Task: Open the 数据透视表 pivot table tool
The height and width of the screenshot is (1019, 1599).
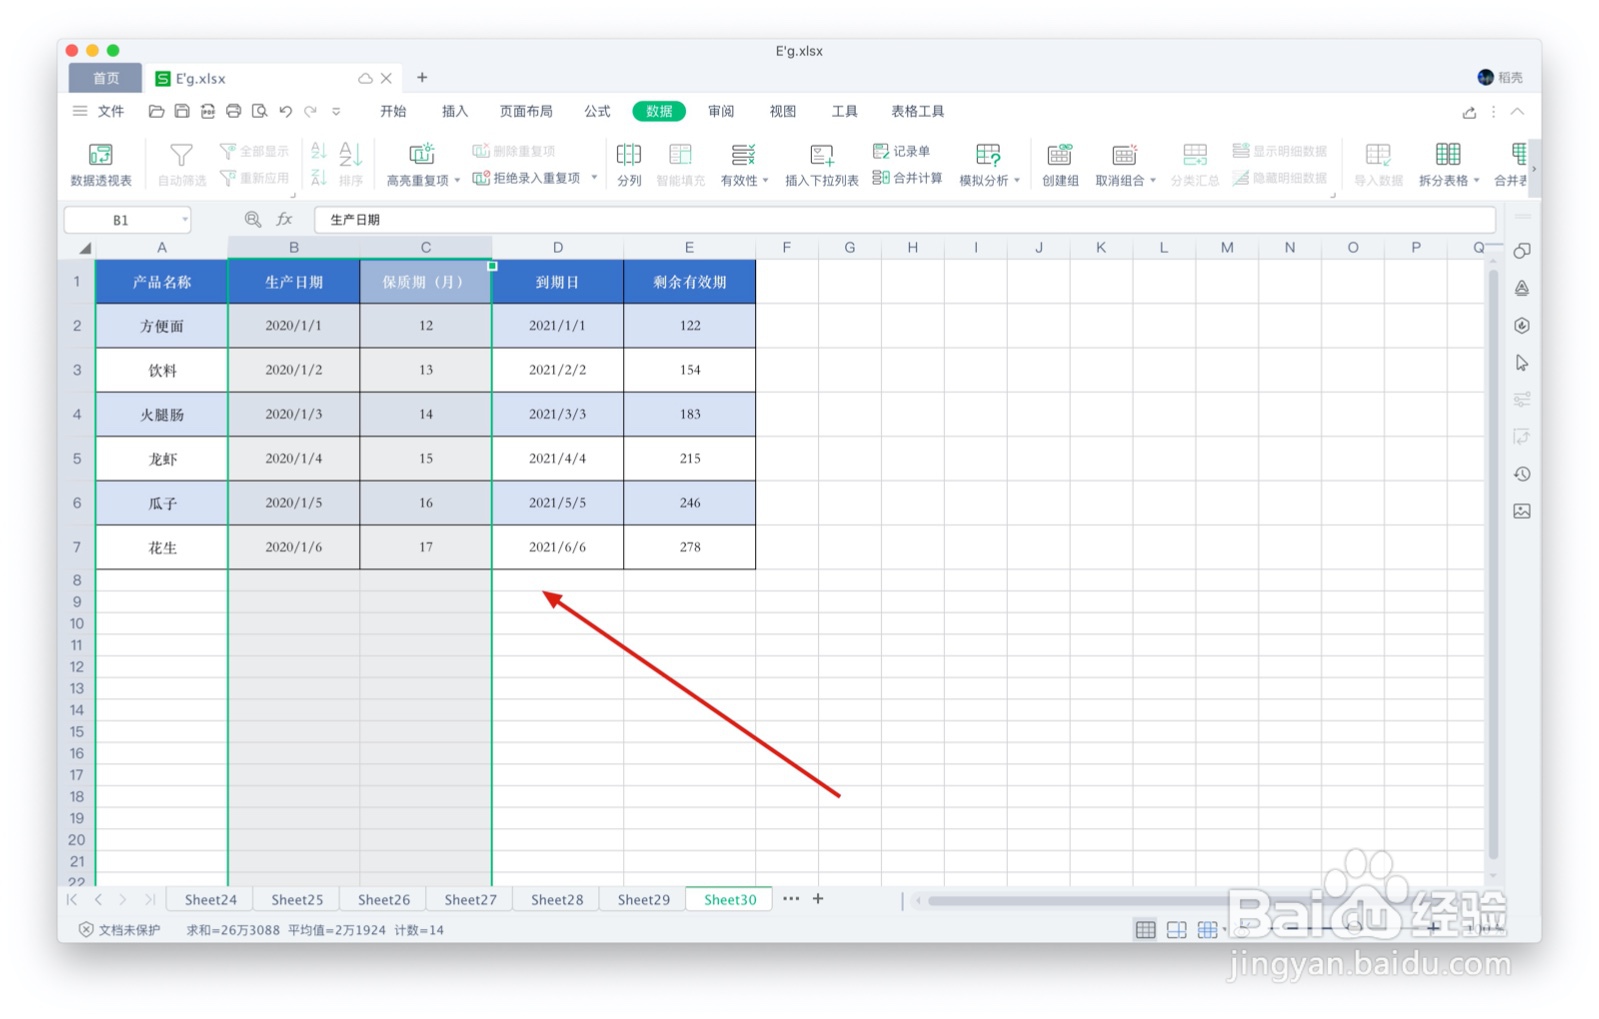Action: [x=101, y=164]
